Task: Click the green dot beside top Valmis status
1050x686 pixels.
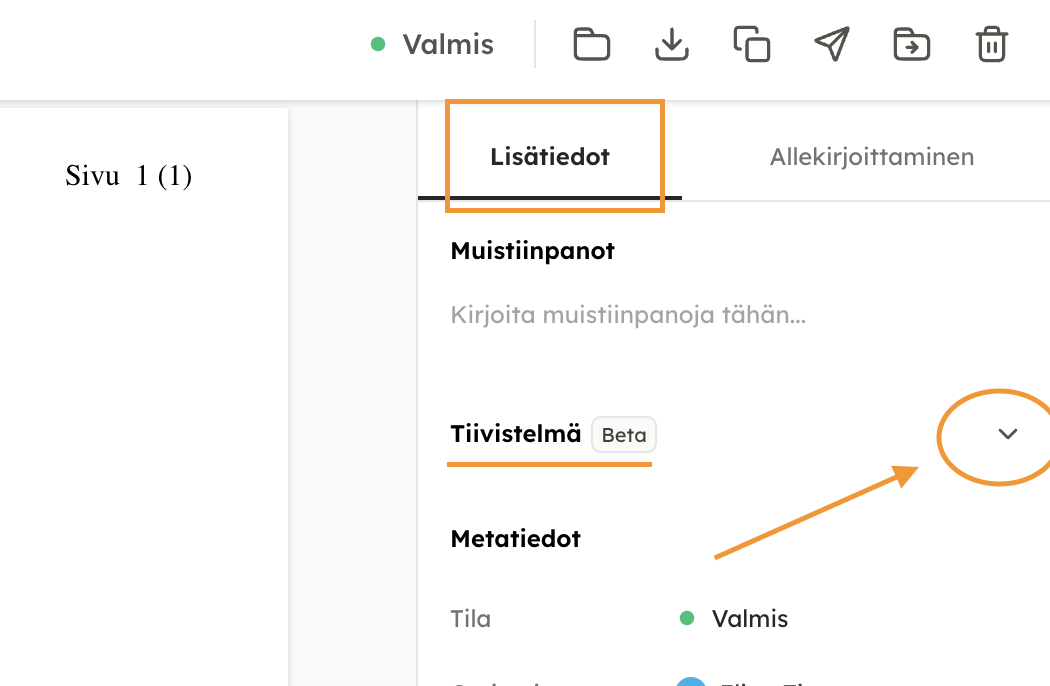Action: click(378, 45)
